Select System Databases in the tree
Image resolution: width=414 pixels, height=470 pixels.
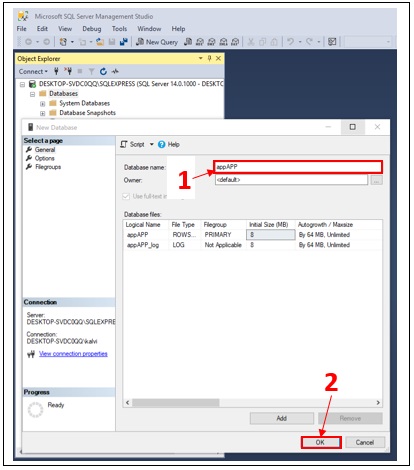click(x=84, y=103)
